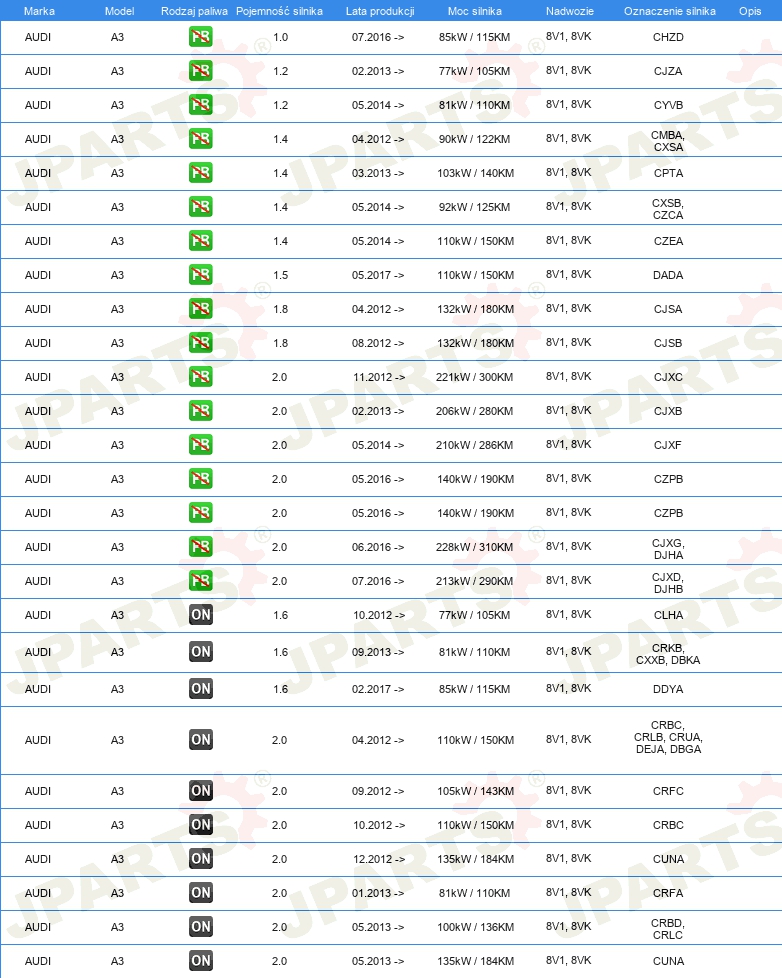Select the production date 05.2017 ->
The width and height of the screenshot is (782, 978).
378,275
